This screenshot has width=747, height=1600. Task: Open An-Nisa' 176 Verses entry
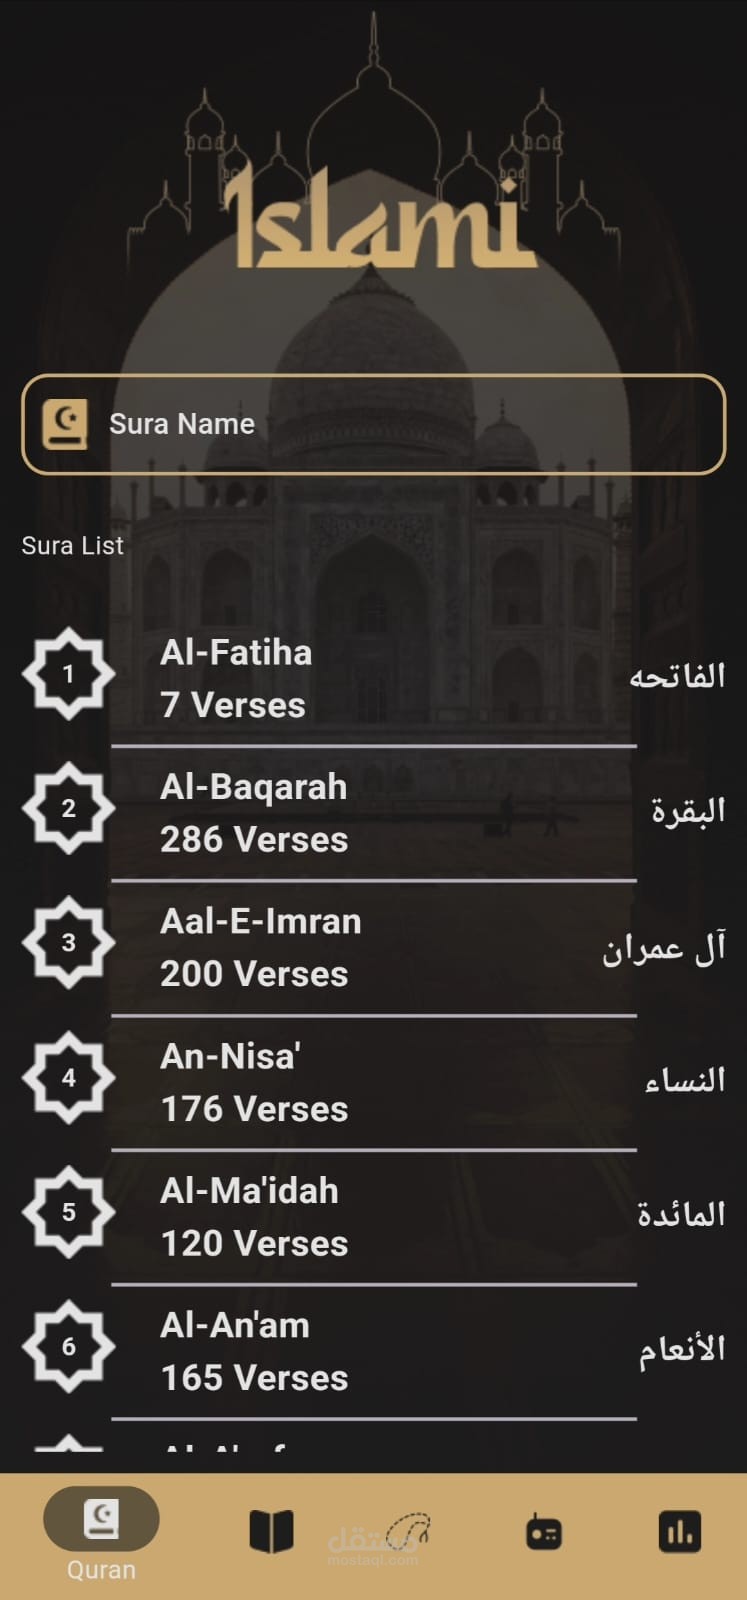[x=254, y=1083]
